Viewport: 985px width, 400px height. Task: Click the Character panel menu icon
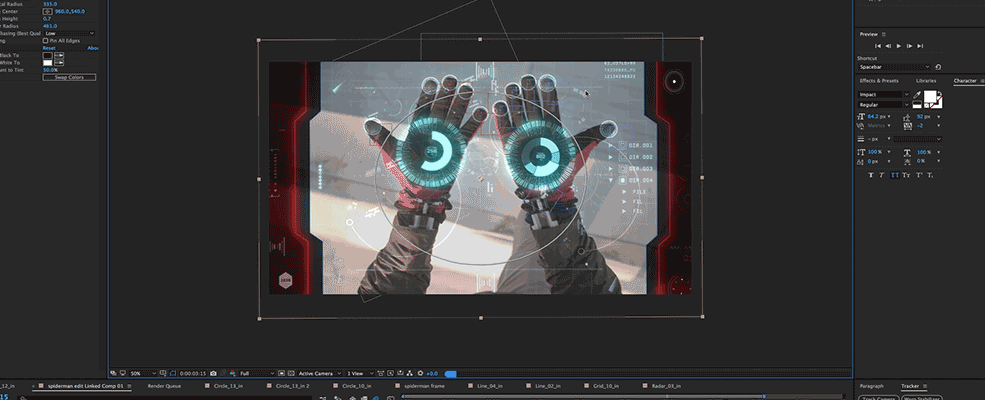(x=982, y=80)
